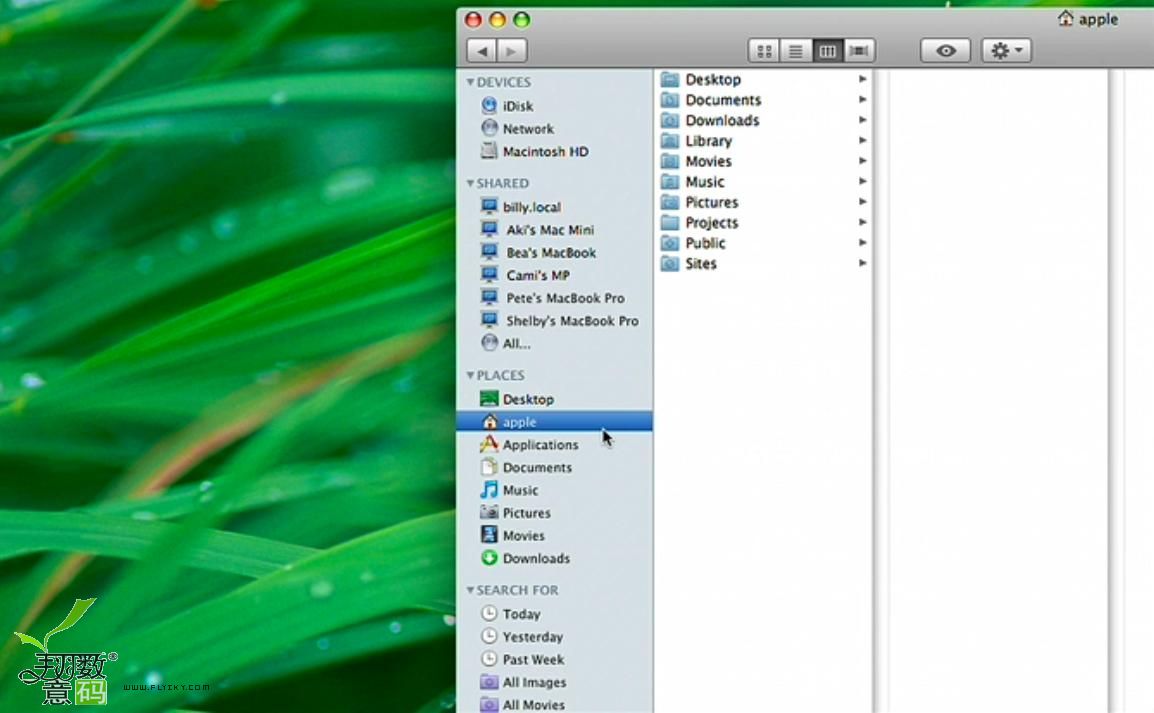Screen dimensions: 1154x713
Task: Select iDisk in the sidebar
Action: (554, 106)
